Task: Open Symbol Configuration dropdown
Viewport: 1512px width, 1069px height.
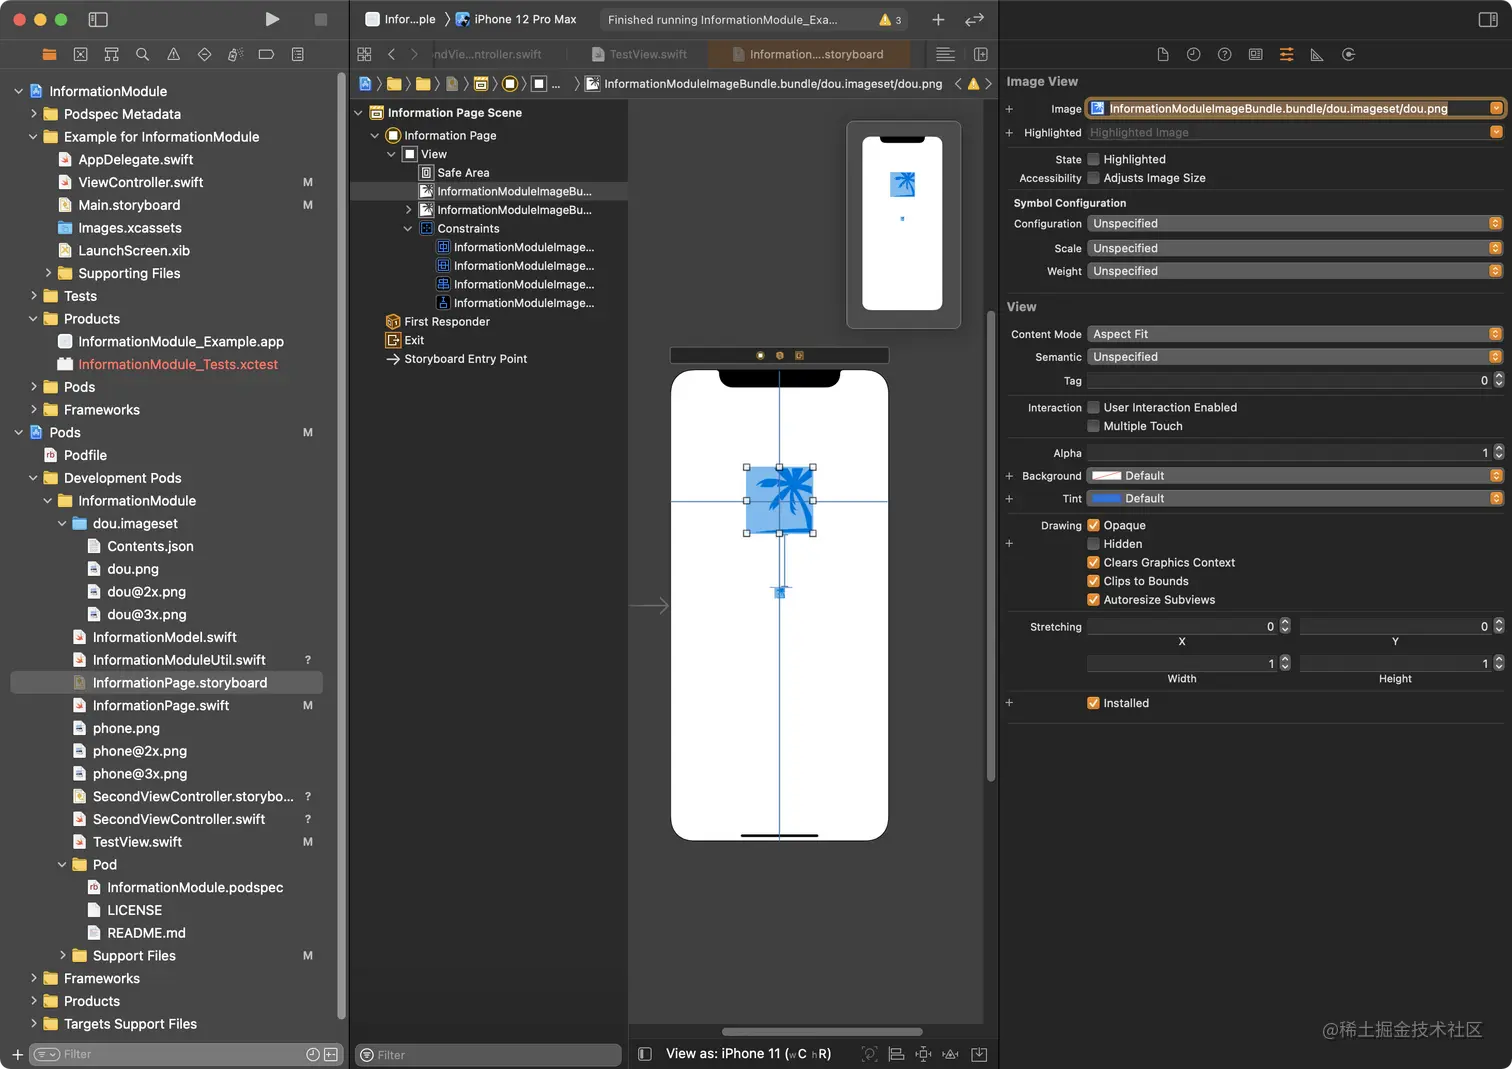Action: click(1295, 224)
